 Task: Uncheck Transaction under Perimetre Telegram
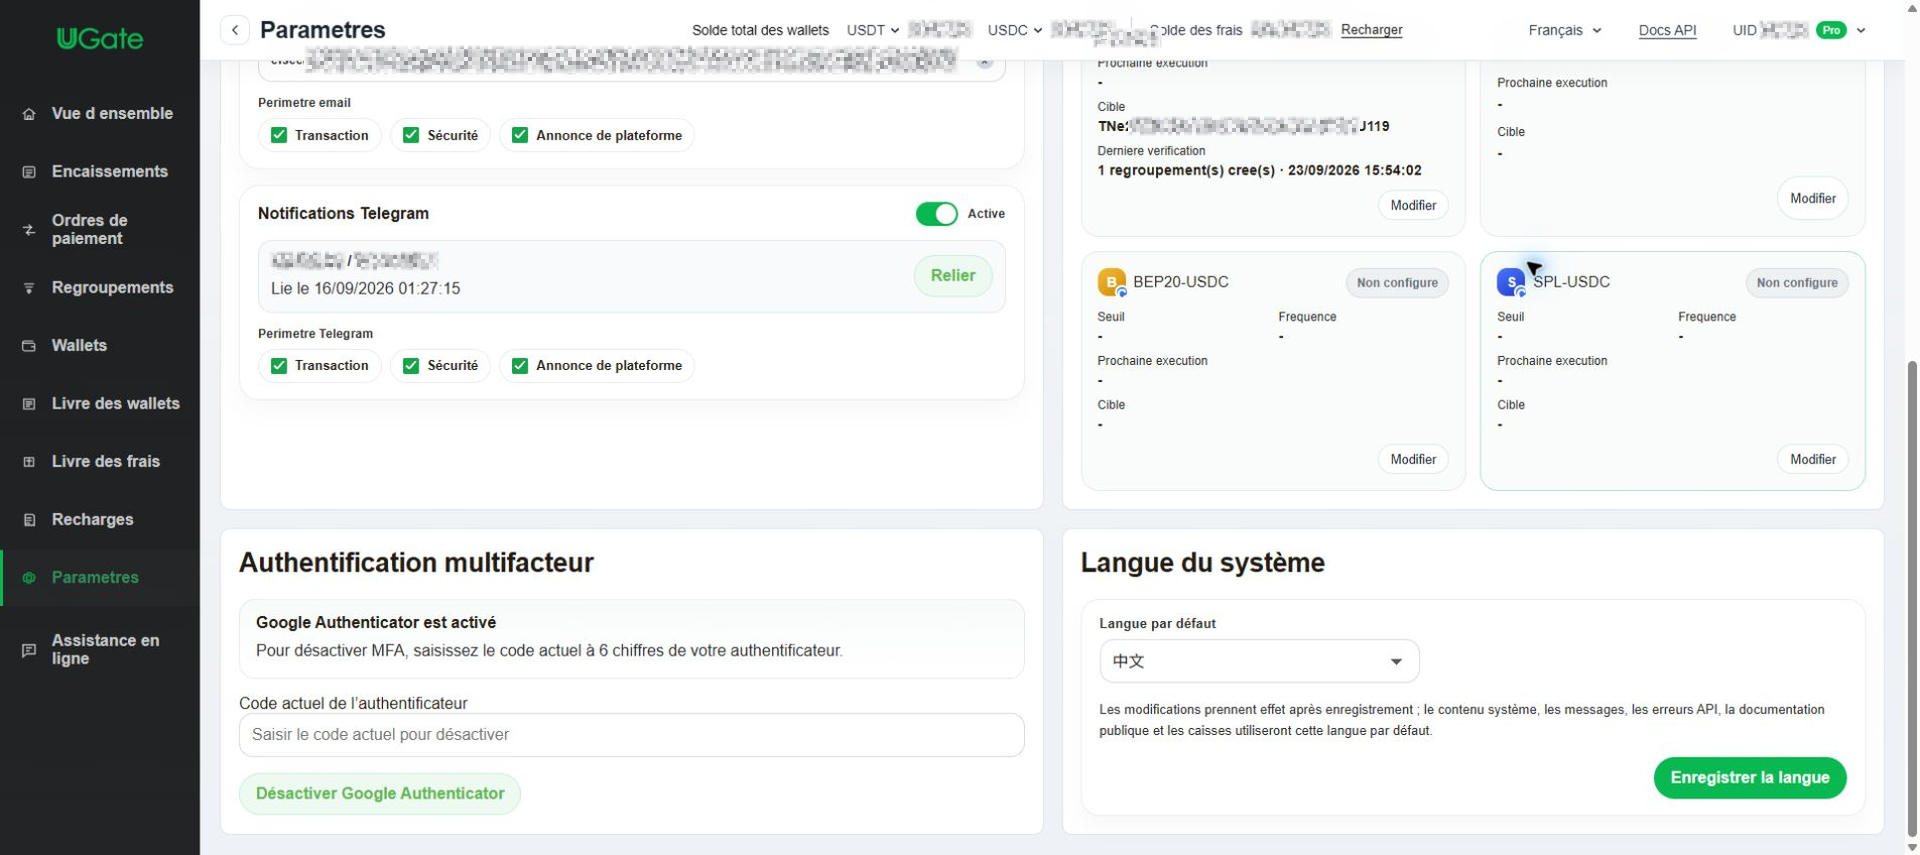pyautogui.click(x=279, y=366)
